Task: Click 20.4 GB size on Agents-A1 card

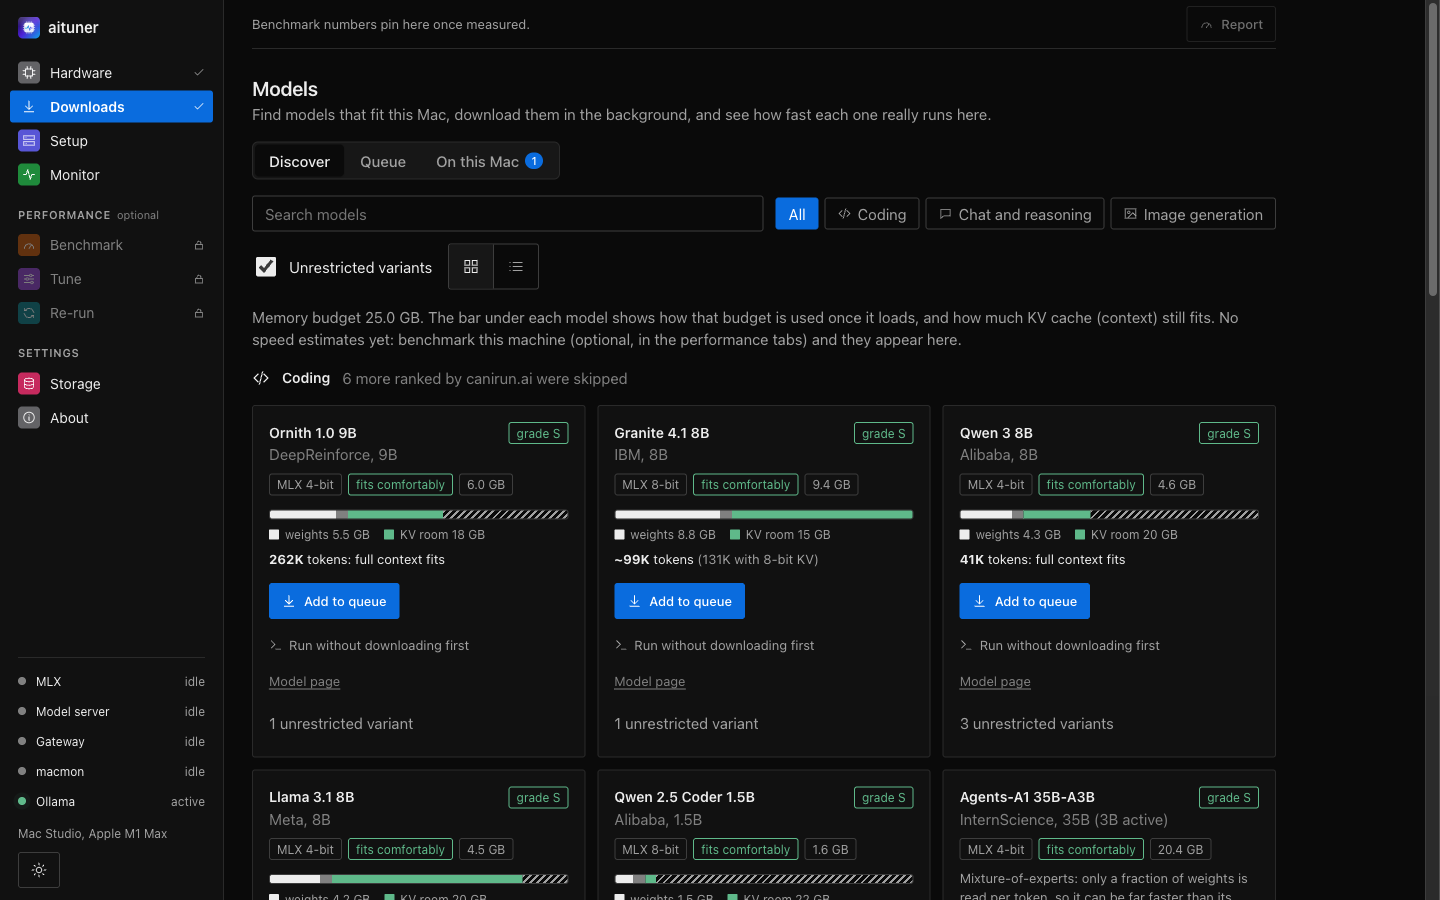Action: pos(1180,850)
